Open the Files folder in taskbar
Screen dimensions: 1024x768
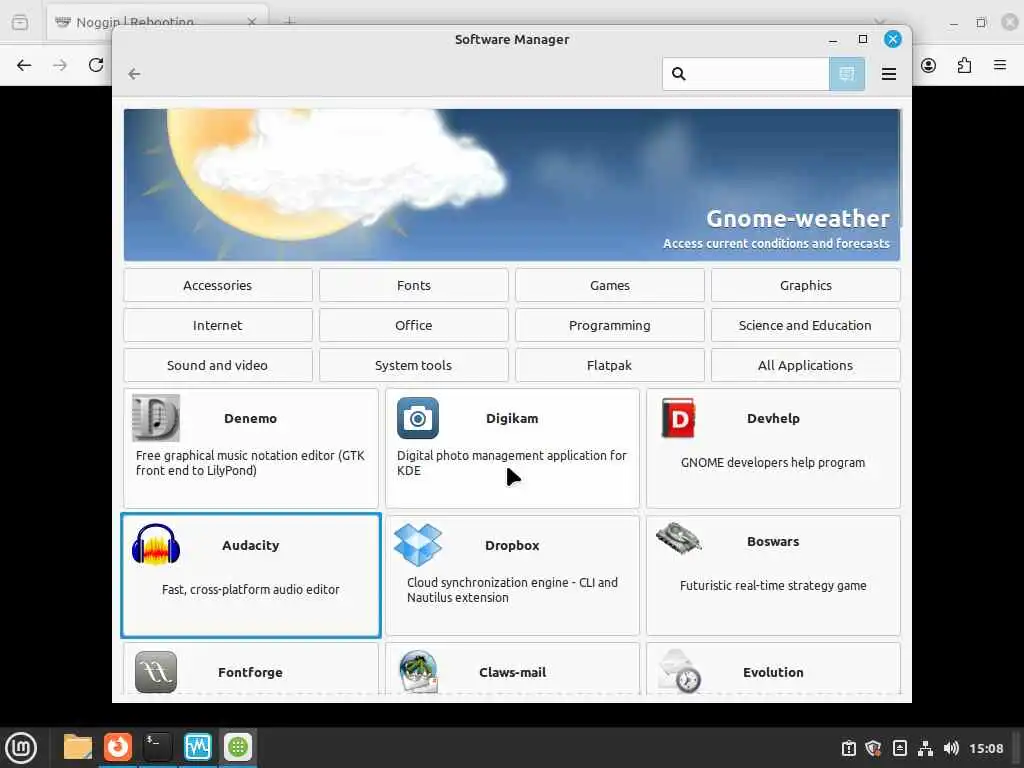pos(78,747)
